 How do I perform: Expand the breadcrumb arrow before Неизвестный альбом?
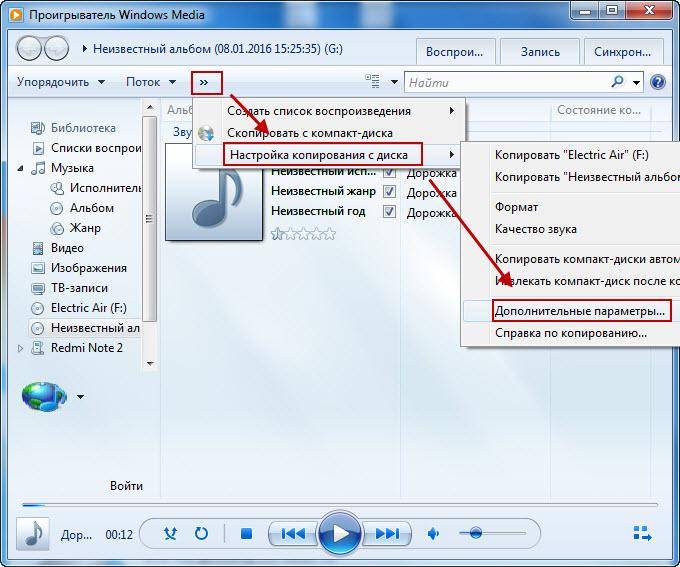pyautogui.click(x=85, y=48)
